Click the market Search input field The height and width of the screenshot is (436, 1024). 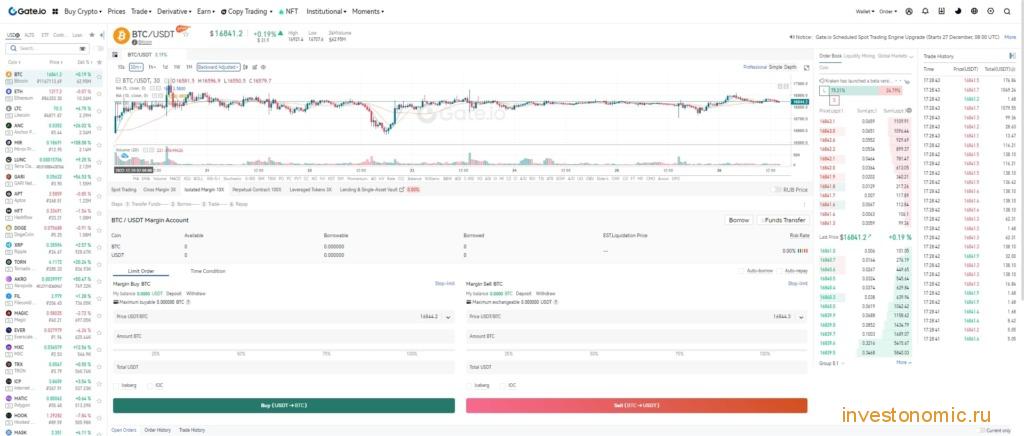(x=46, y=48)
